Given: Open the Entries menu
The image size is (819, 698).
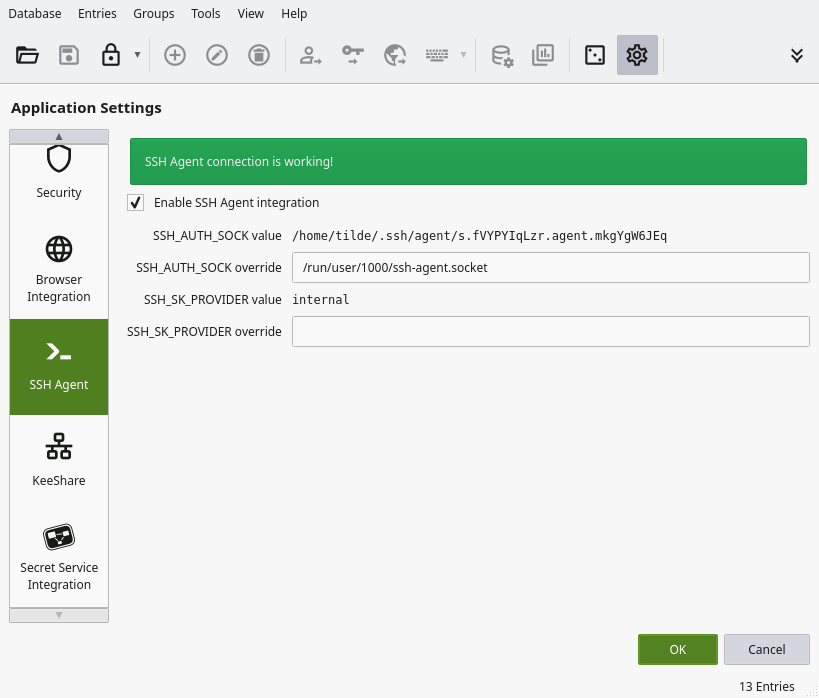Looking at the screenshot, I should click(97, 13).
